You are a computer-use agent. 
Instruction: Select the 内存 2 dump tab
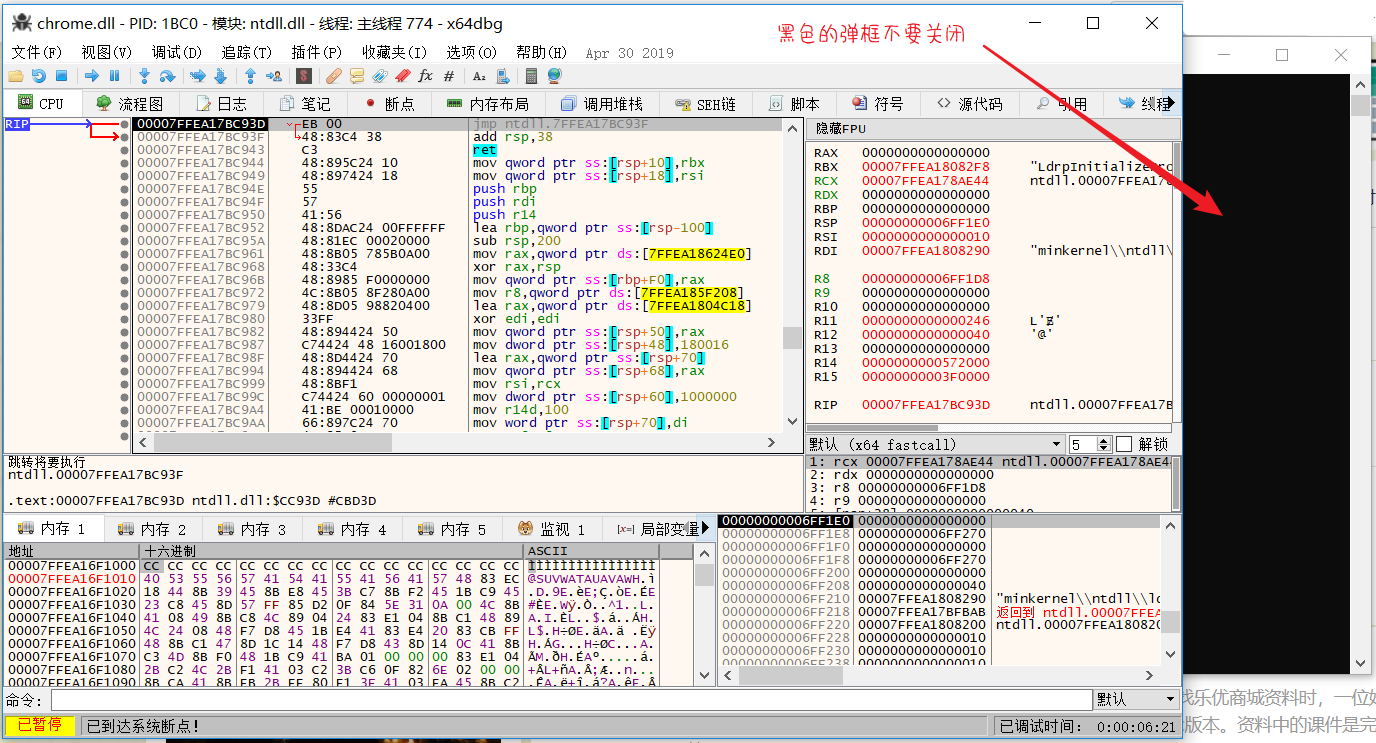[152, 528]
